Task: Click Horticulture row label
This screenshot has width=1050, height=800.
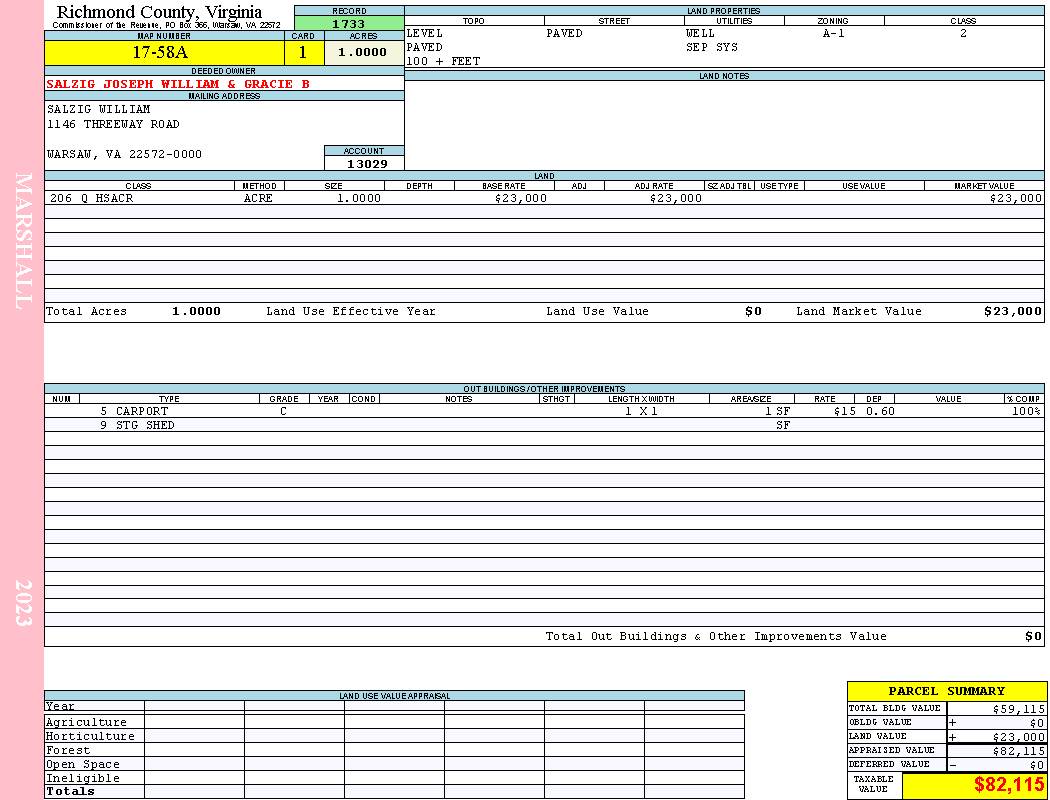Action: pos(90,736)
